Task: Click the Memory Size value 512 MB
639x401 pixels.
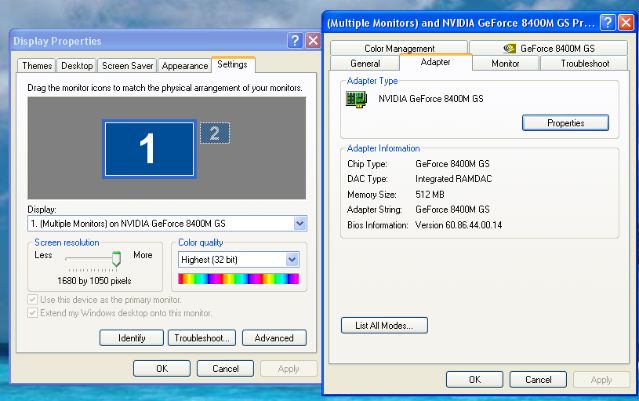Action: point(430,194)
